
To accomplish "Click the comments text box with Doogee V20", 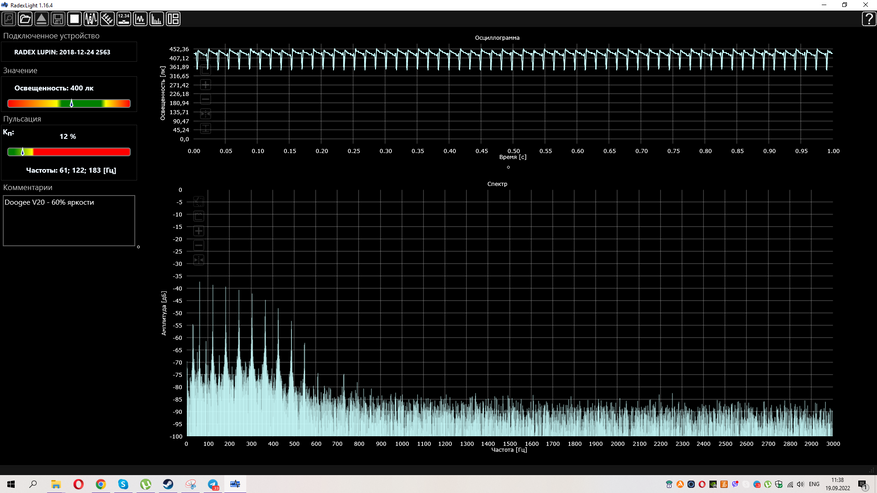I will (69, 220).
